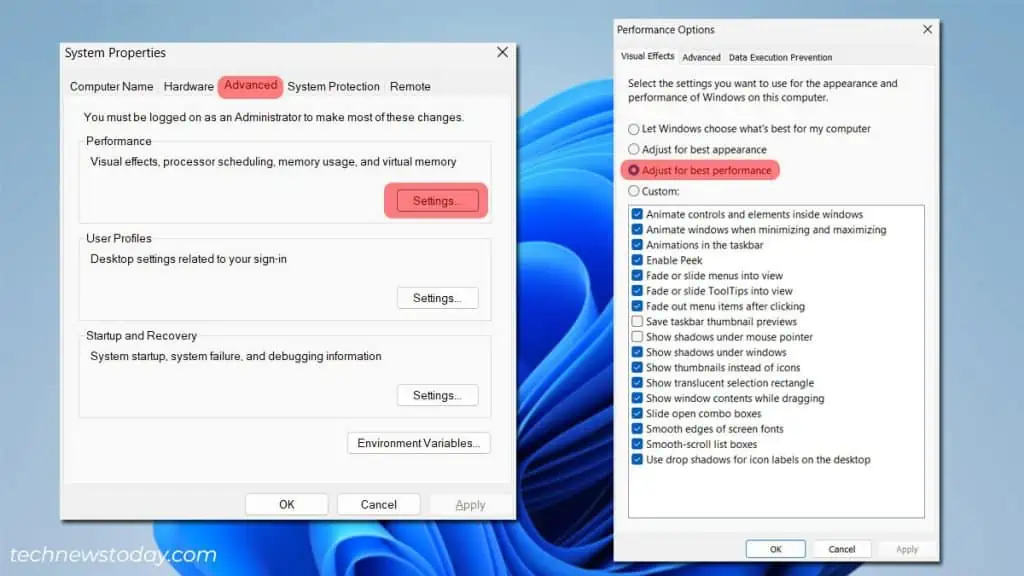Toggle Slide open combo boxes
This screenshot has width=1024, height=576.
coord(637,413)
